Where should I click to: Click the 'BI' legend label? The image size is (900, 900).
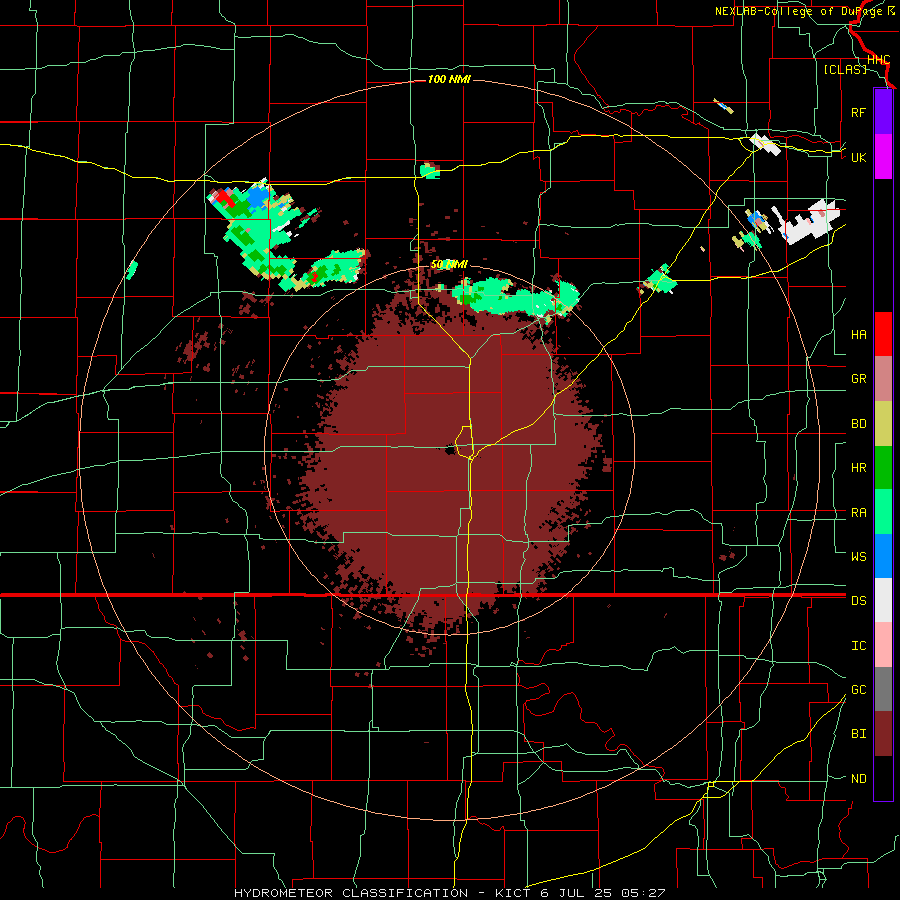(858, 734)
